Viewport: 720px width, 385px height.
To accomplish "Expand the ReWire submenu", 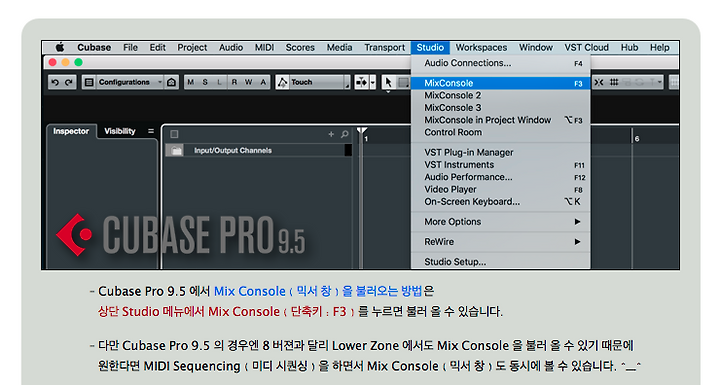I will coord(501,242).
